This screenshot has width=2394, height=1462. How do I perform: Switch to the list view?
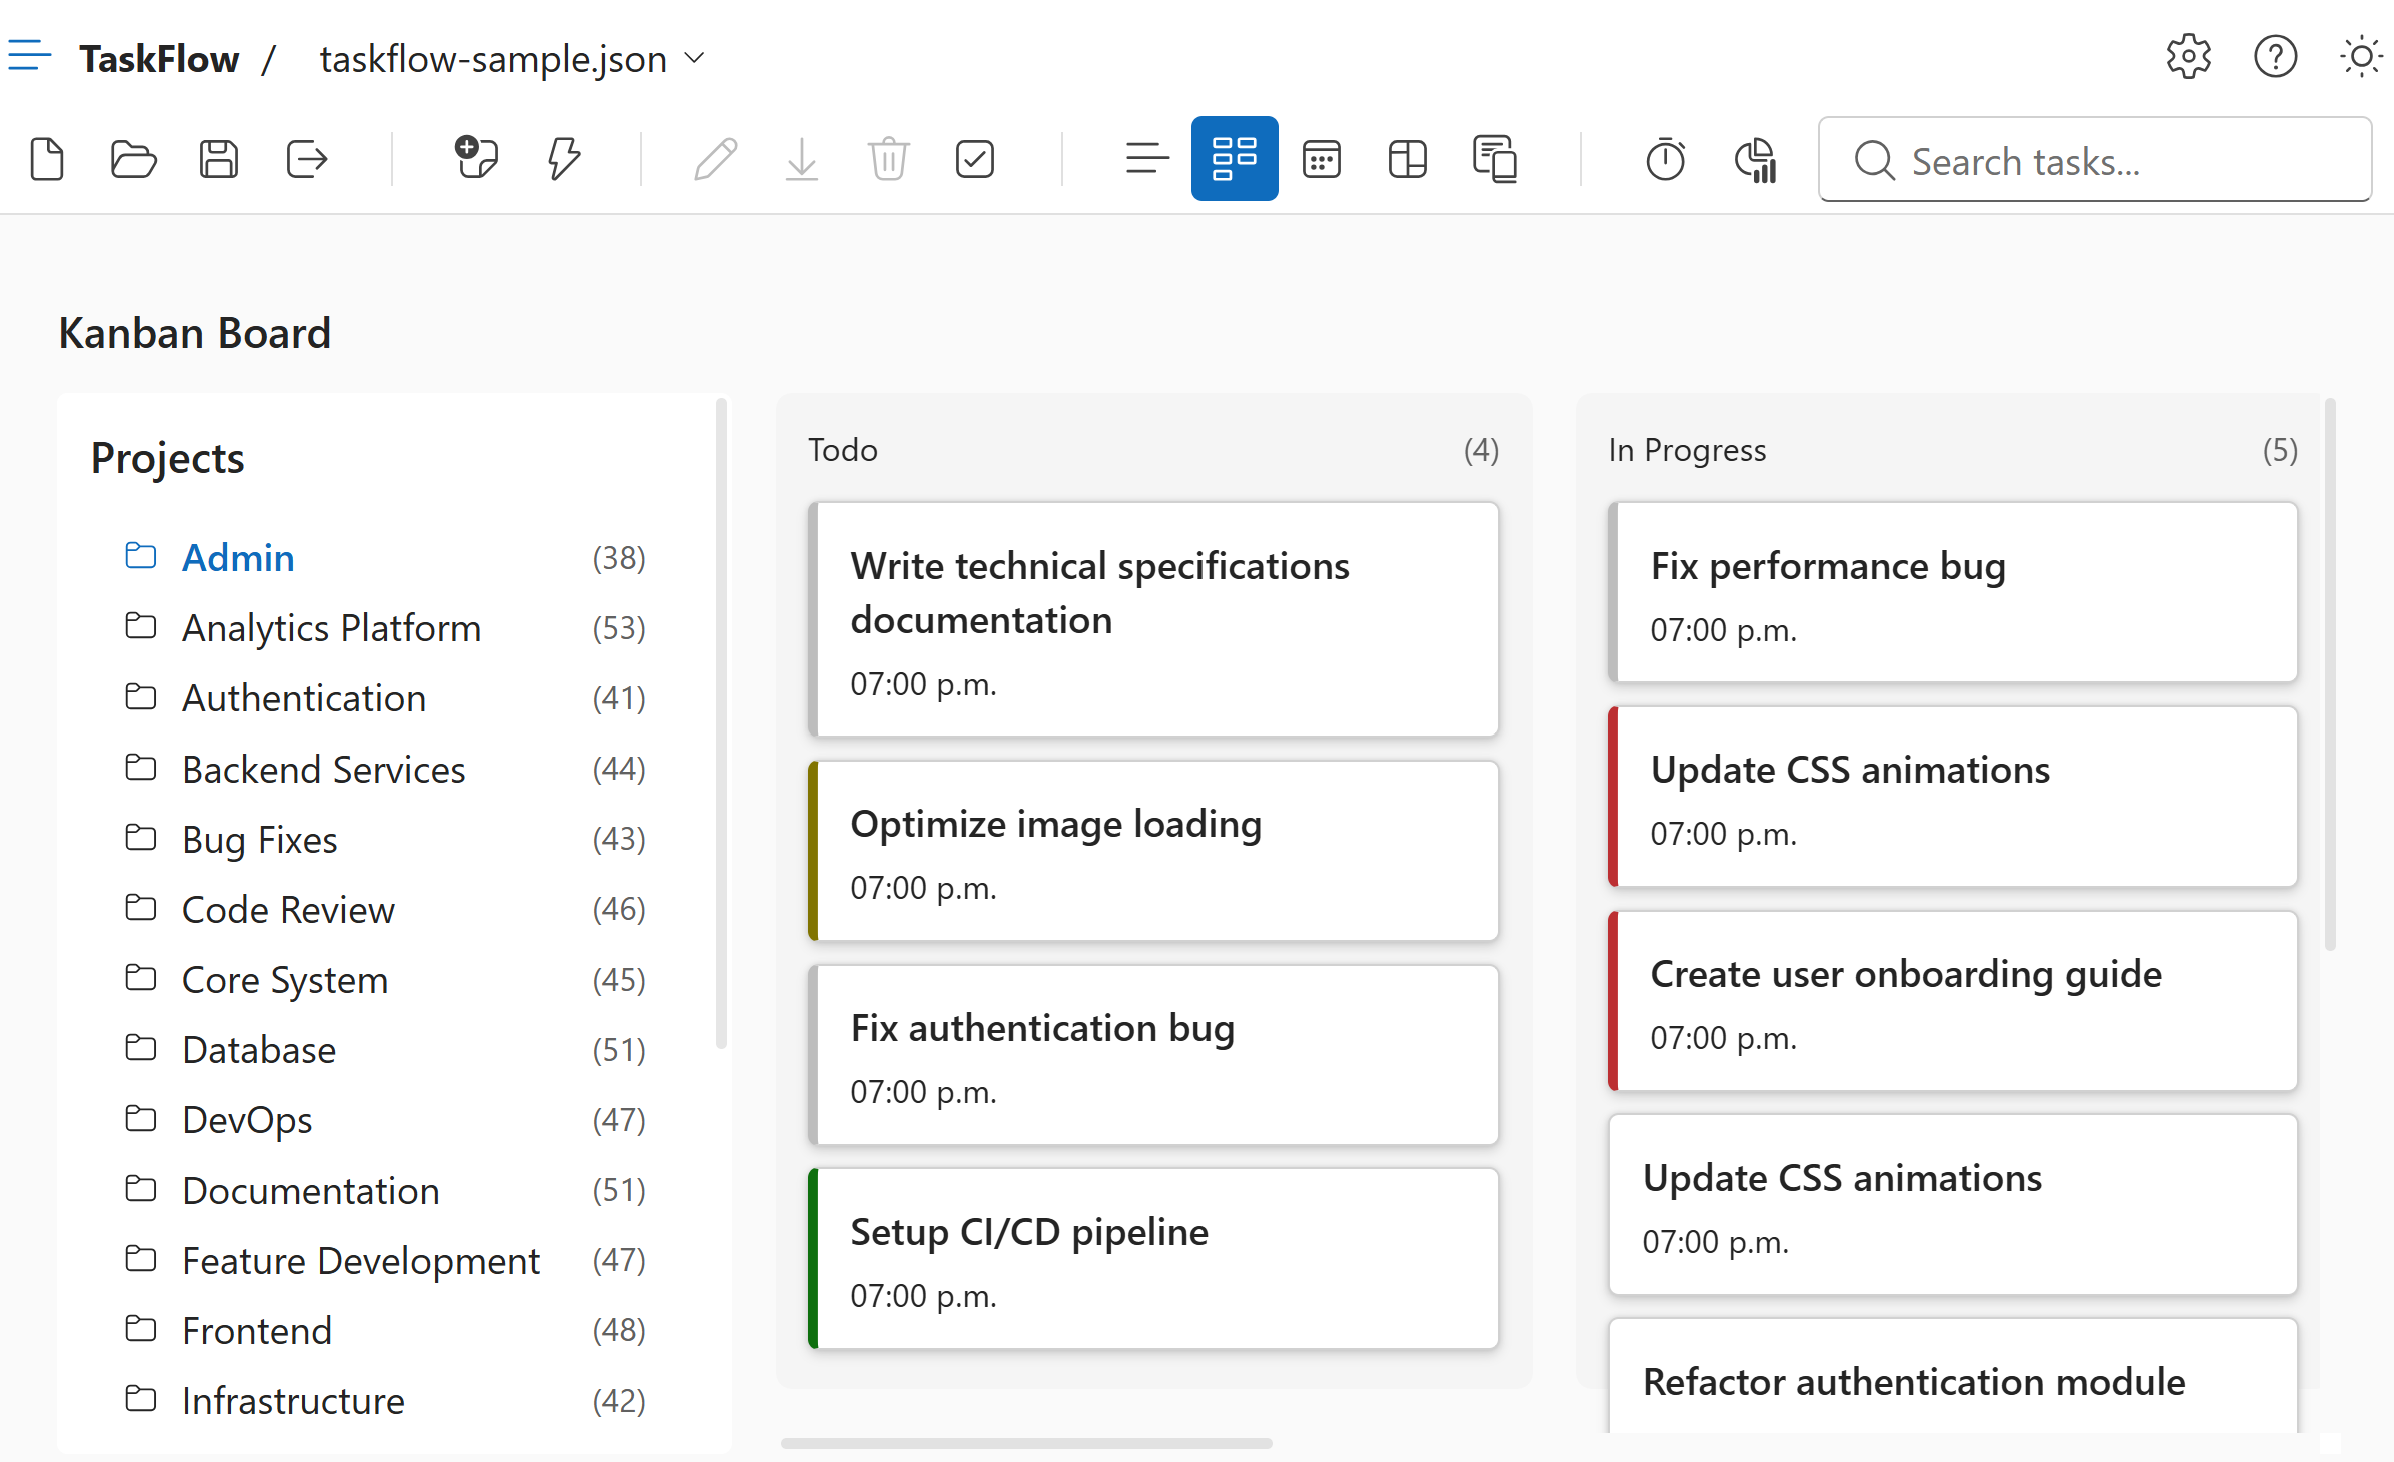tap(1146, 159)
